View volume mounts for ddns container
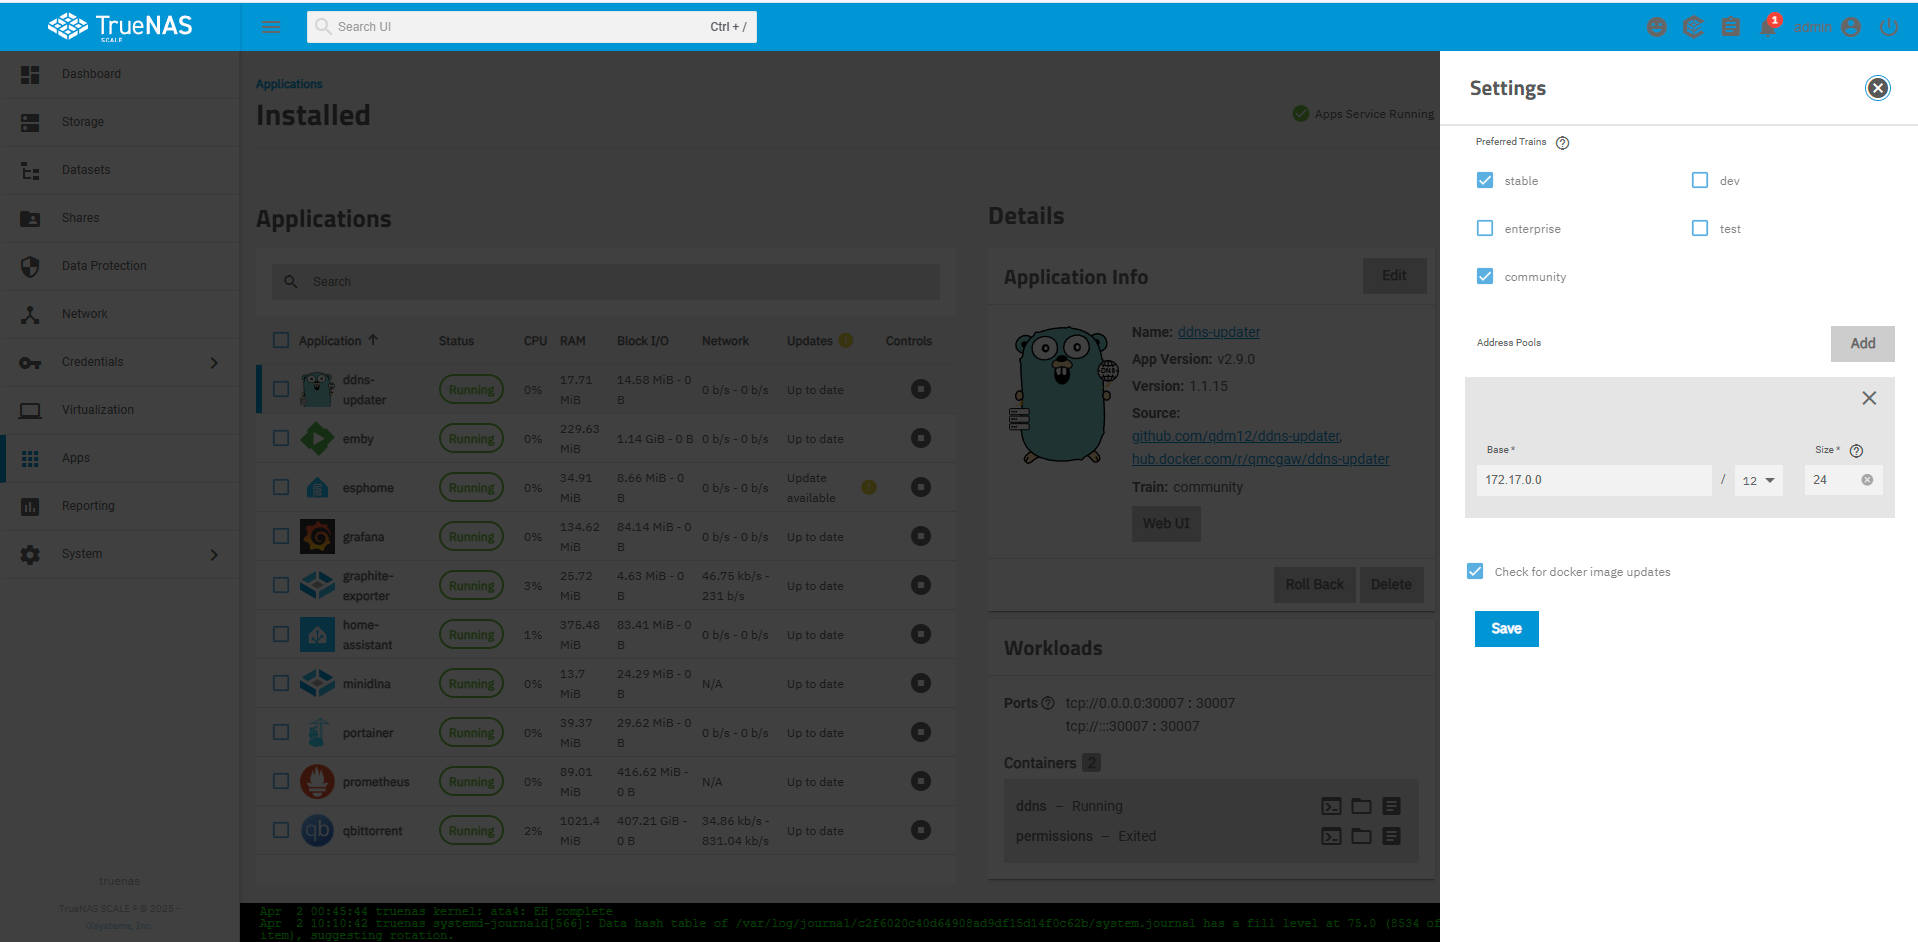 [1361, 806]
